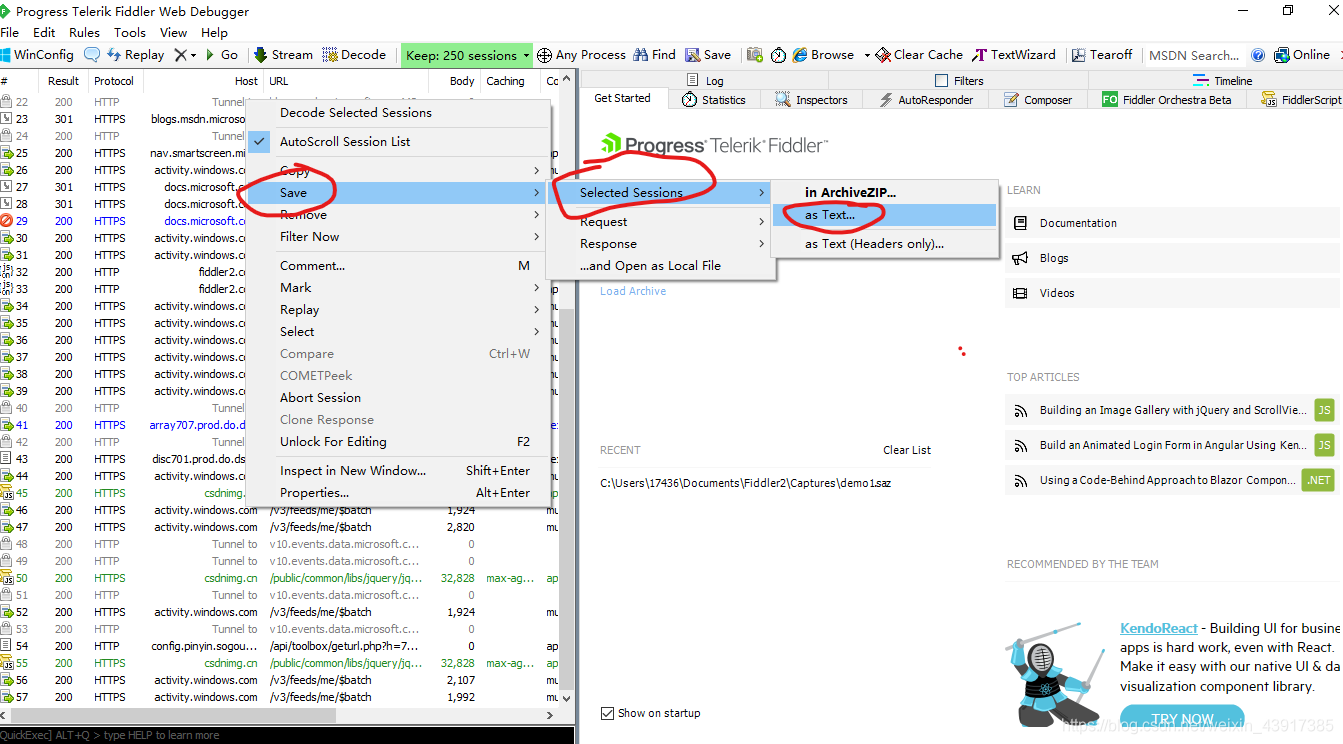1343x744 pixels.
Task: Click the KendoReact link
Action: [x=1158, y=628]
